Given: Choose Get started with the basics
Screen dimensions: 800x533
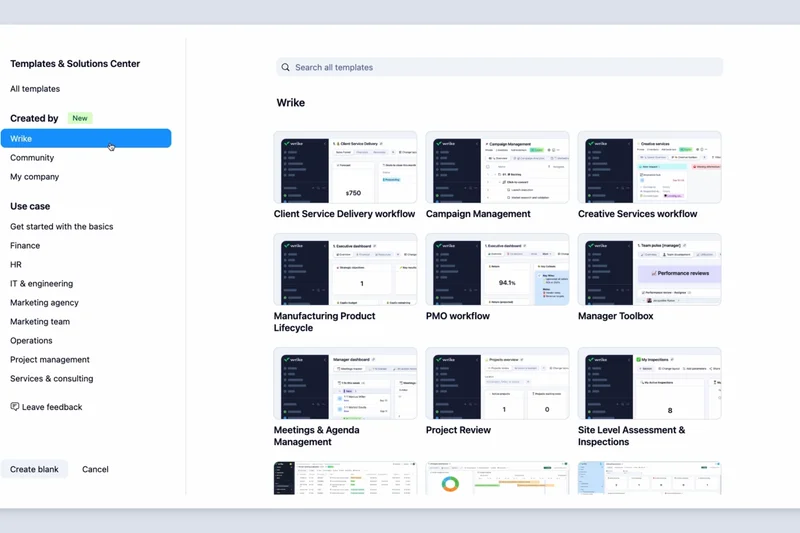Looking at the screenshot, I should [61, 227].
